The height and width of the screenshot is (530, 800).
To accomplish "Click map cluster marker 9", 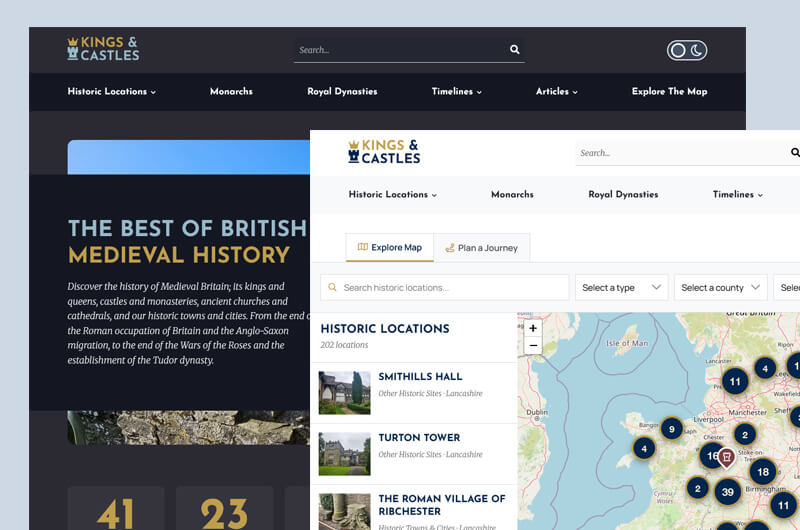I will click(x=671, y=429).
